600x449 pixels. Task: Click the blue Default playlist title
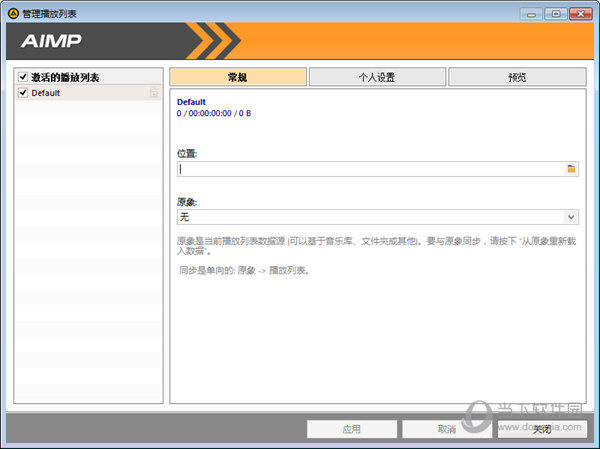tap(191, 102)
